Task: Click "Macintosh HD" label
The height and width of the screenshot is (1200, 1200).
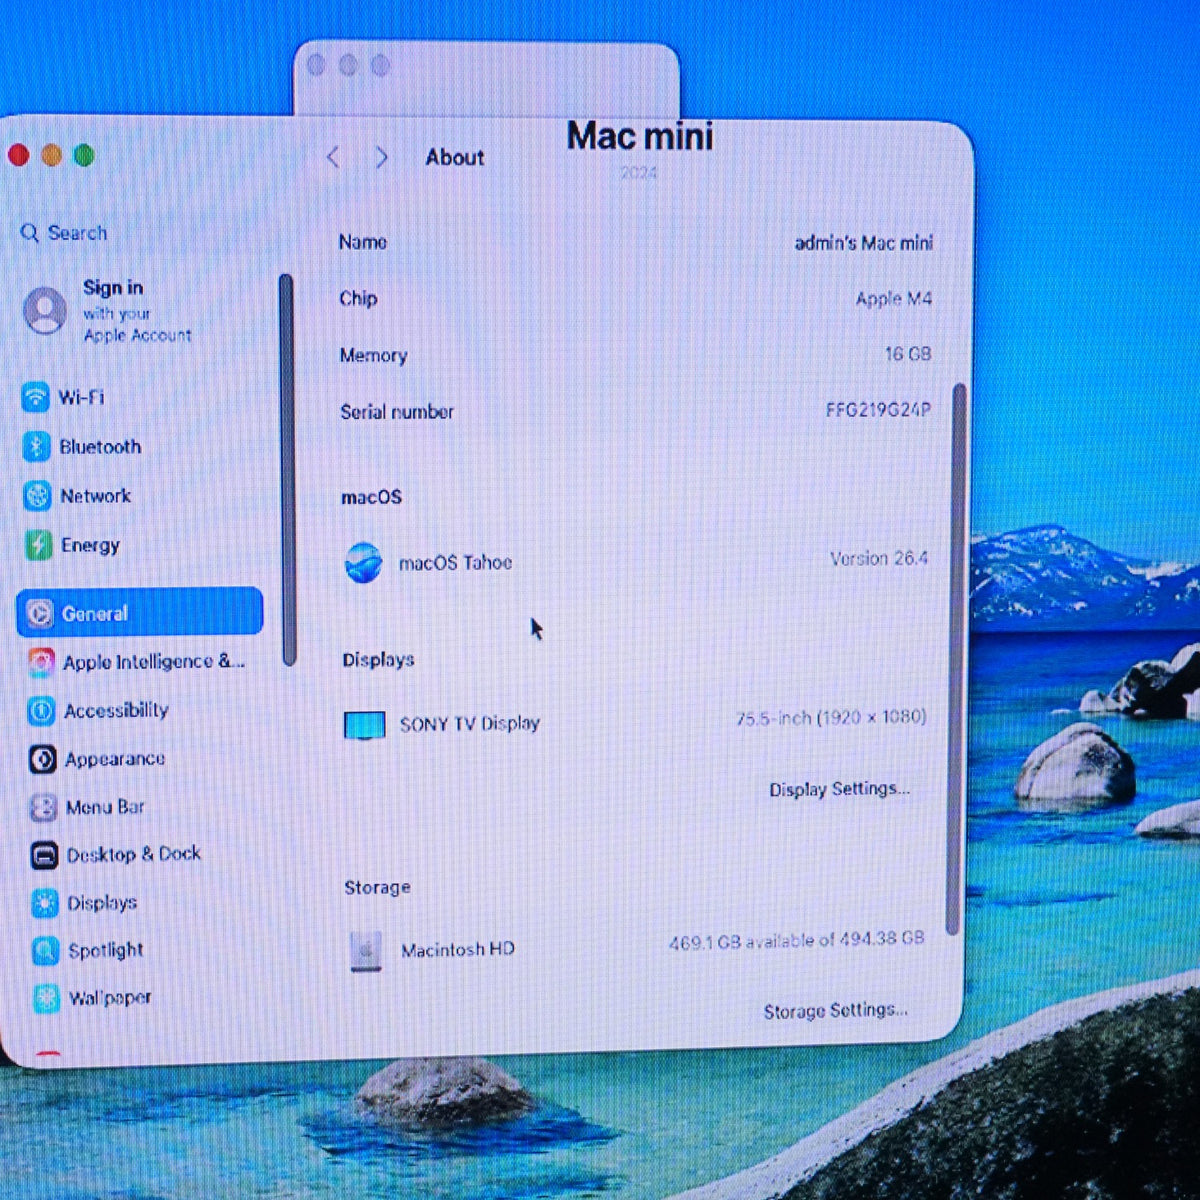Action: [458, 950]
